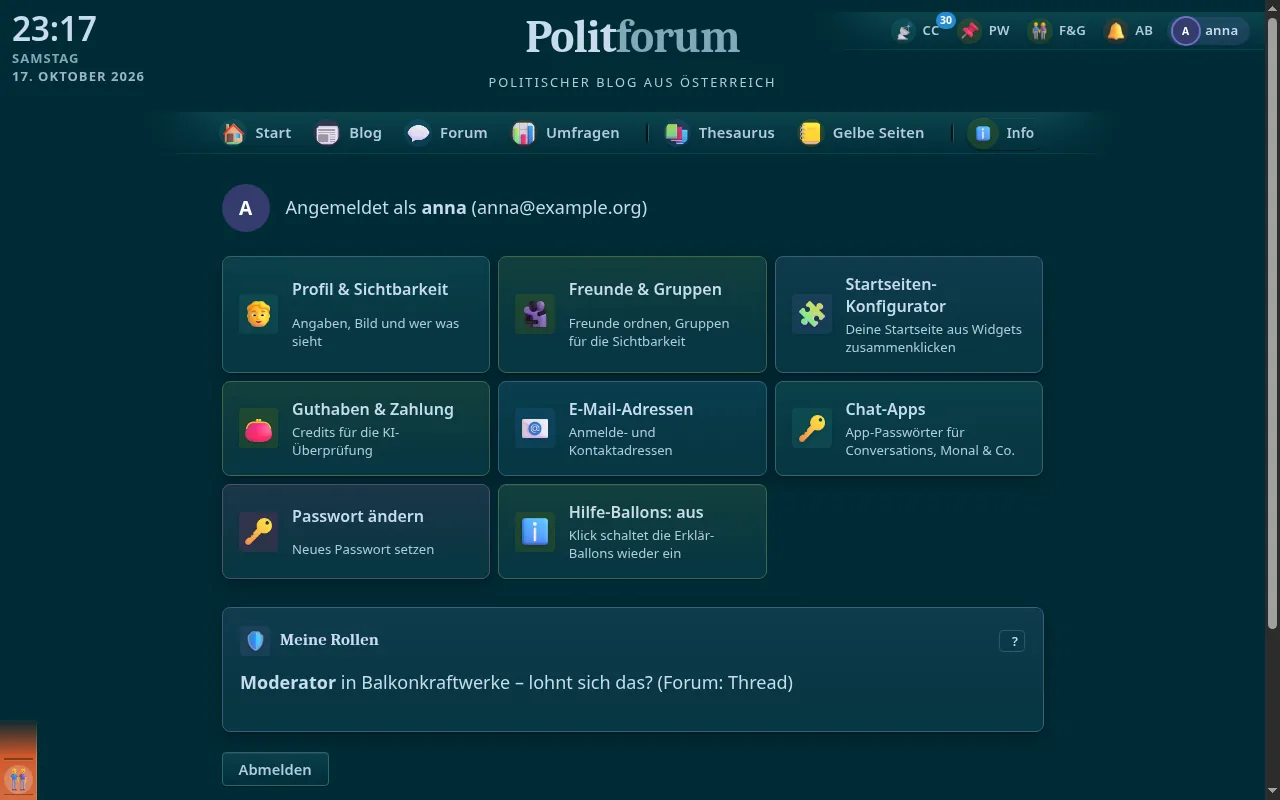Open the anna user menu
This screenshot has height=800, width=1280.
click(x=1209, y=31)
